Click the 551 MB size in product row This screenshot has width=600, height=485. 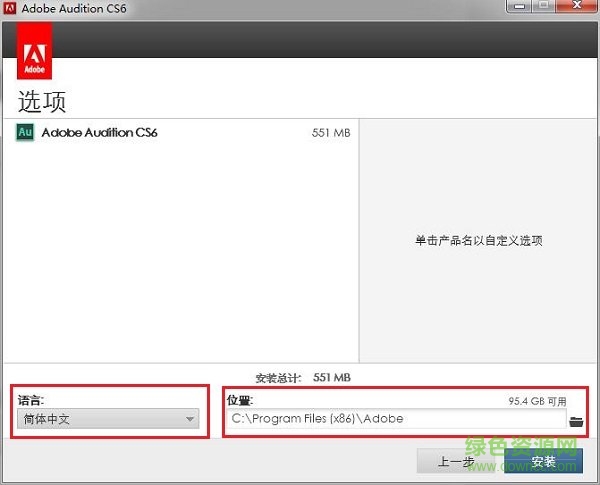[x=331, y=133]
